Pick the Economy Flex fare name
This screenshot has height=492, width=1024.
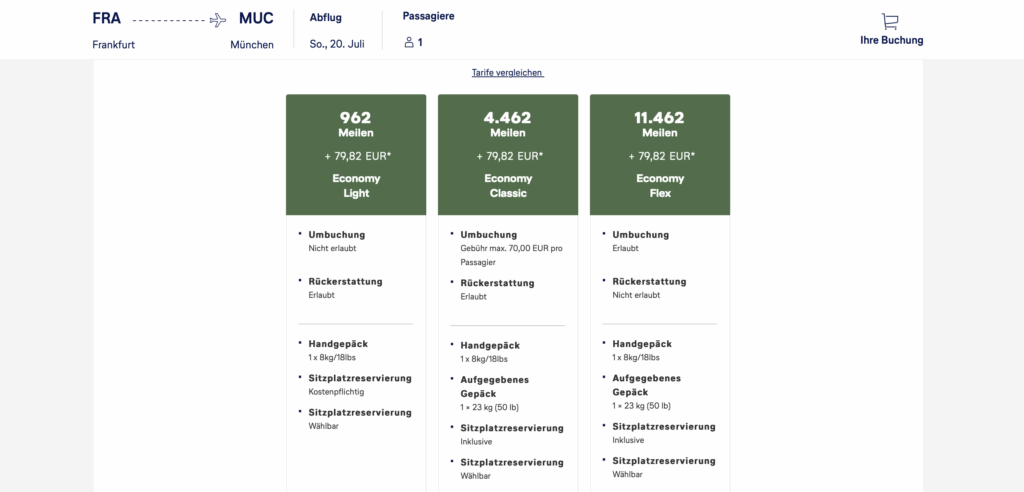660,186
